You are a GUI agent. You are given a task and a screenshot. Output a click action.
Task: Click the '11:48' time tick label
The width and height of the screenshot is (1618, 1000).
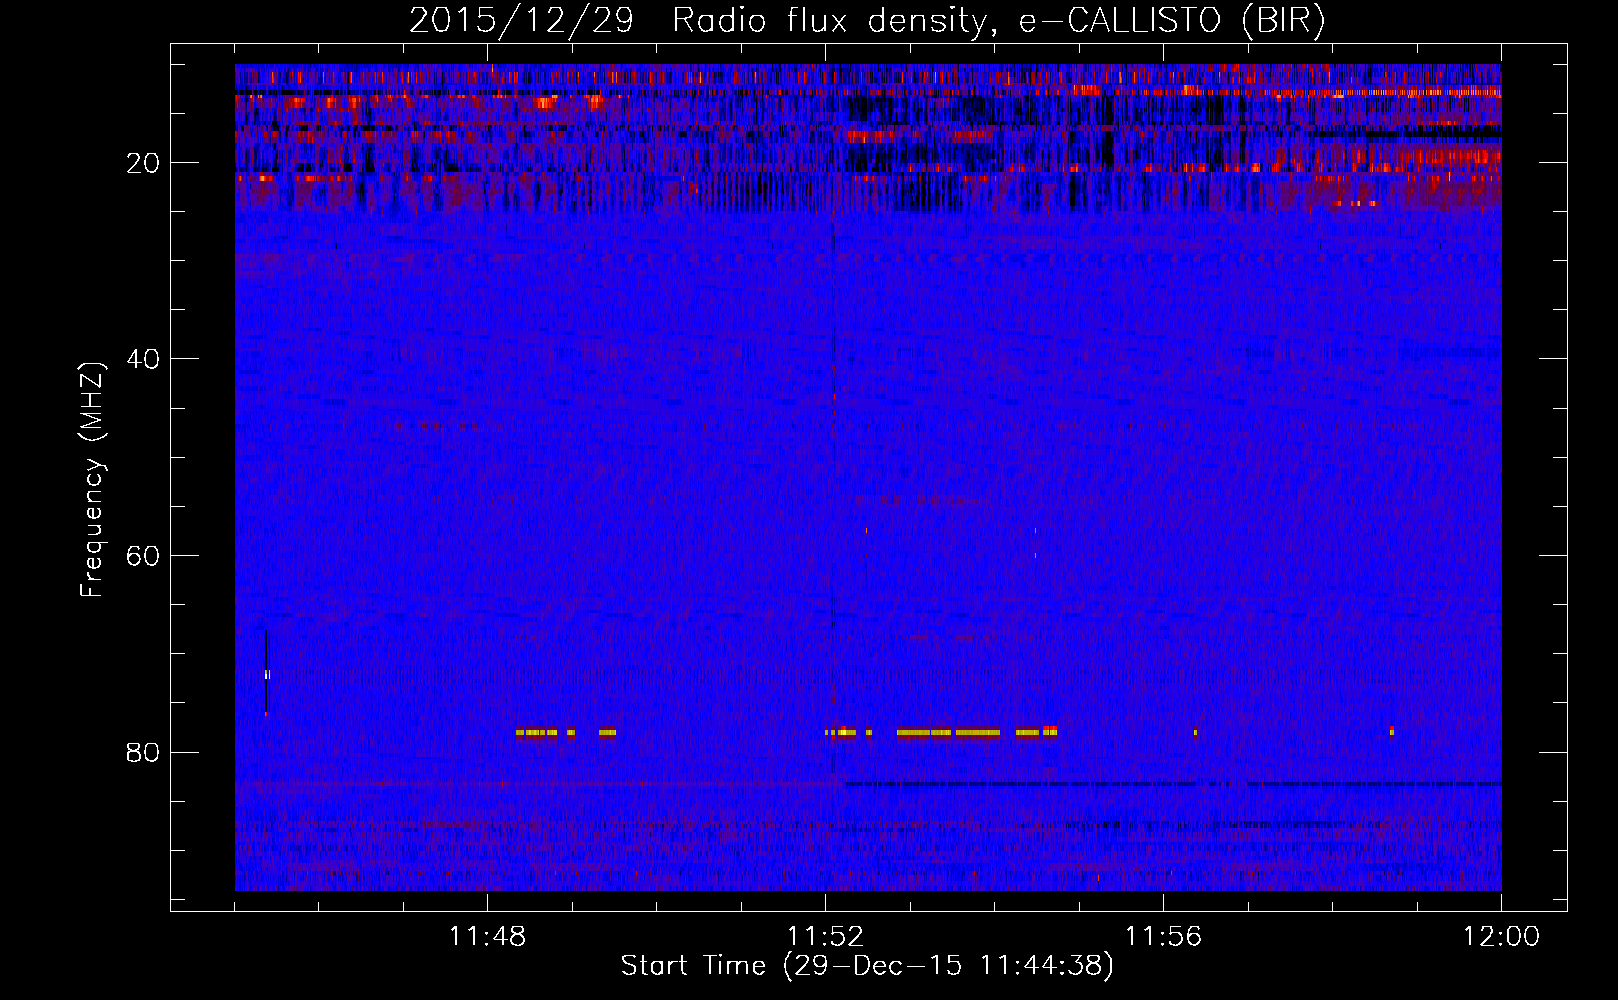[x=487, y=937]
